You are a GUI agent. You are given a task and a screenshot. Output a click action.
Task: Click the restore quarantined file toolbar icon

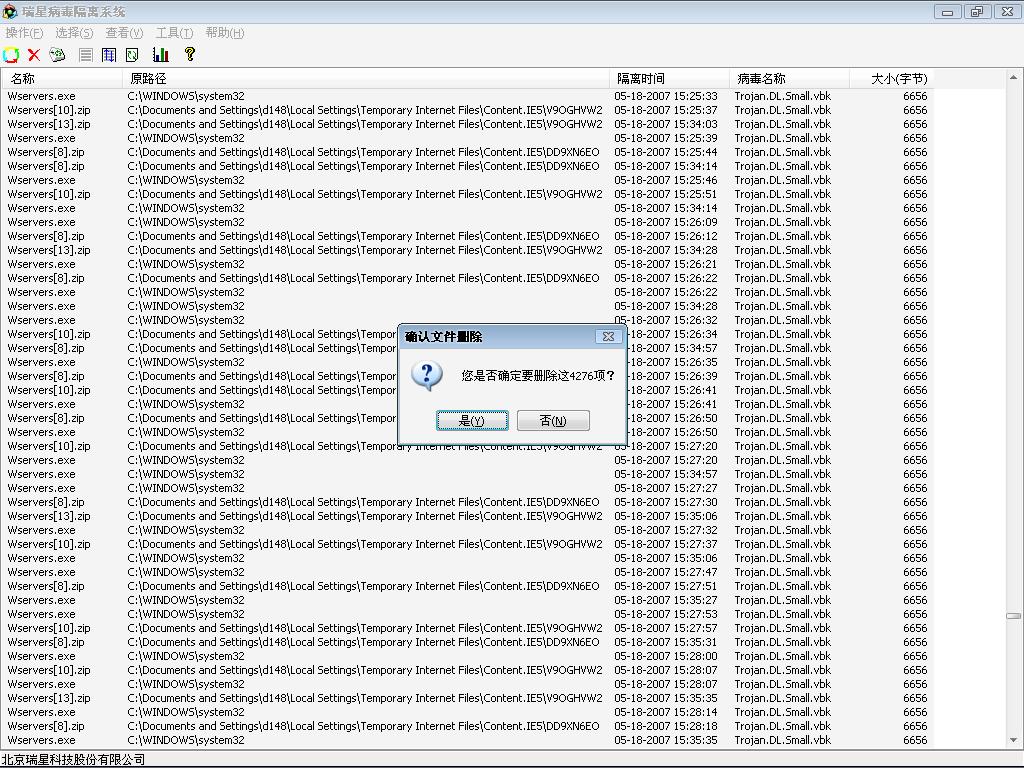11,55
